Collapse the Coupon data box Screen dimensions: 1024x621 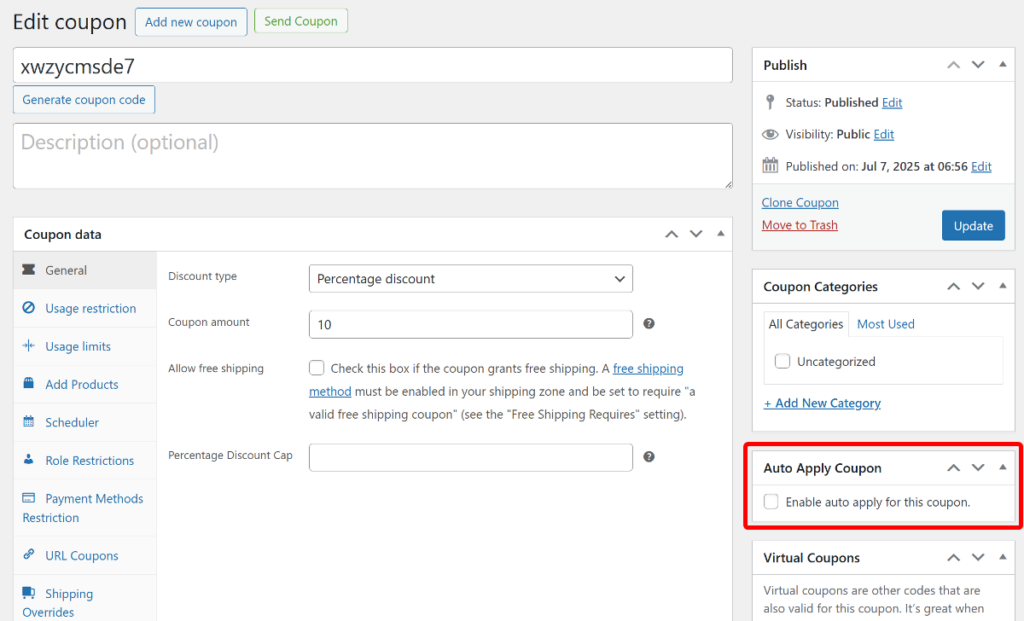click(721, 233)
